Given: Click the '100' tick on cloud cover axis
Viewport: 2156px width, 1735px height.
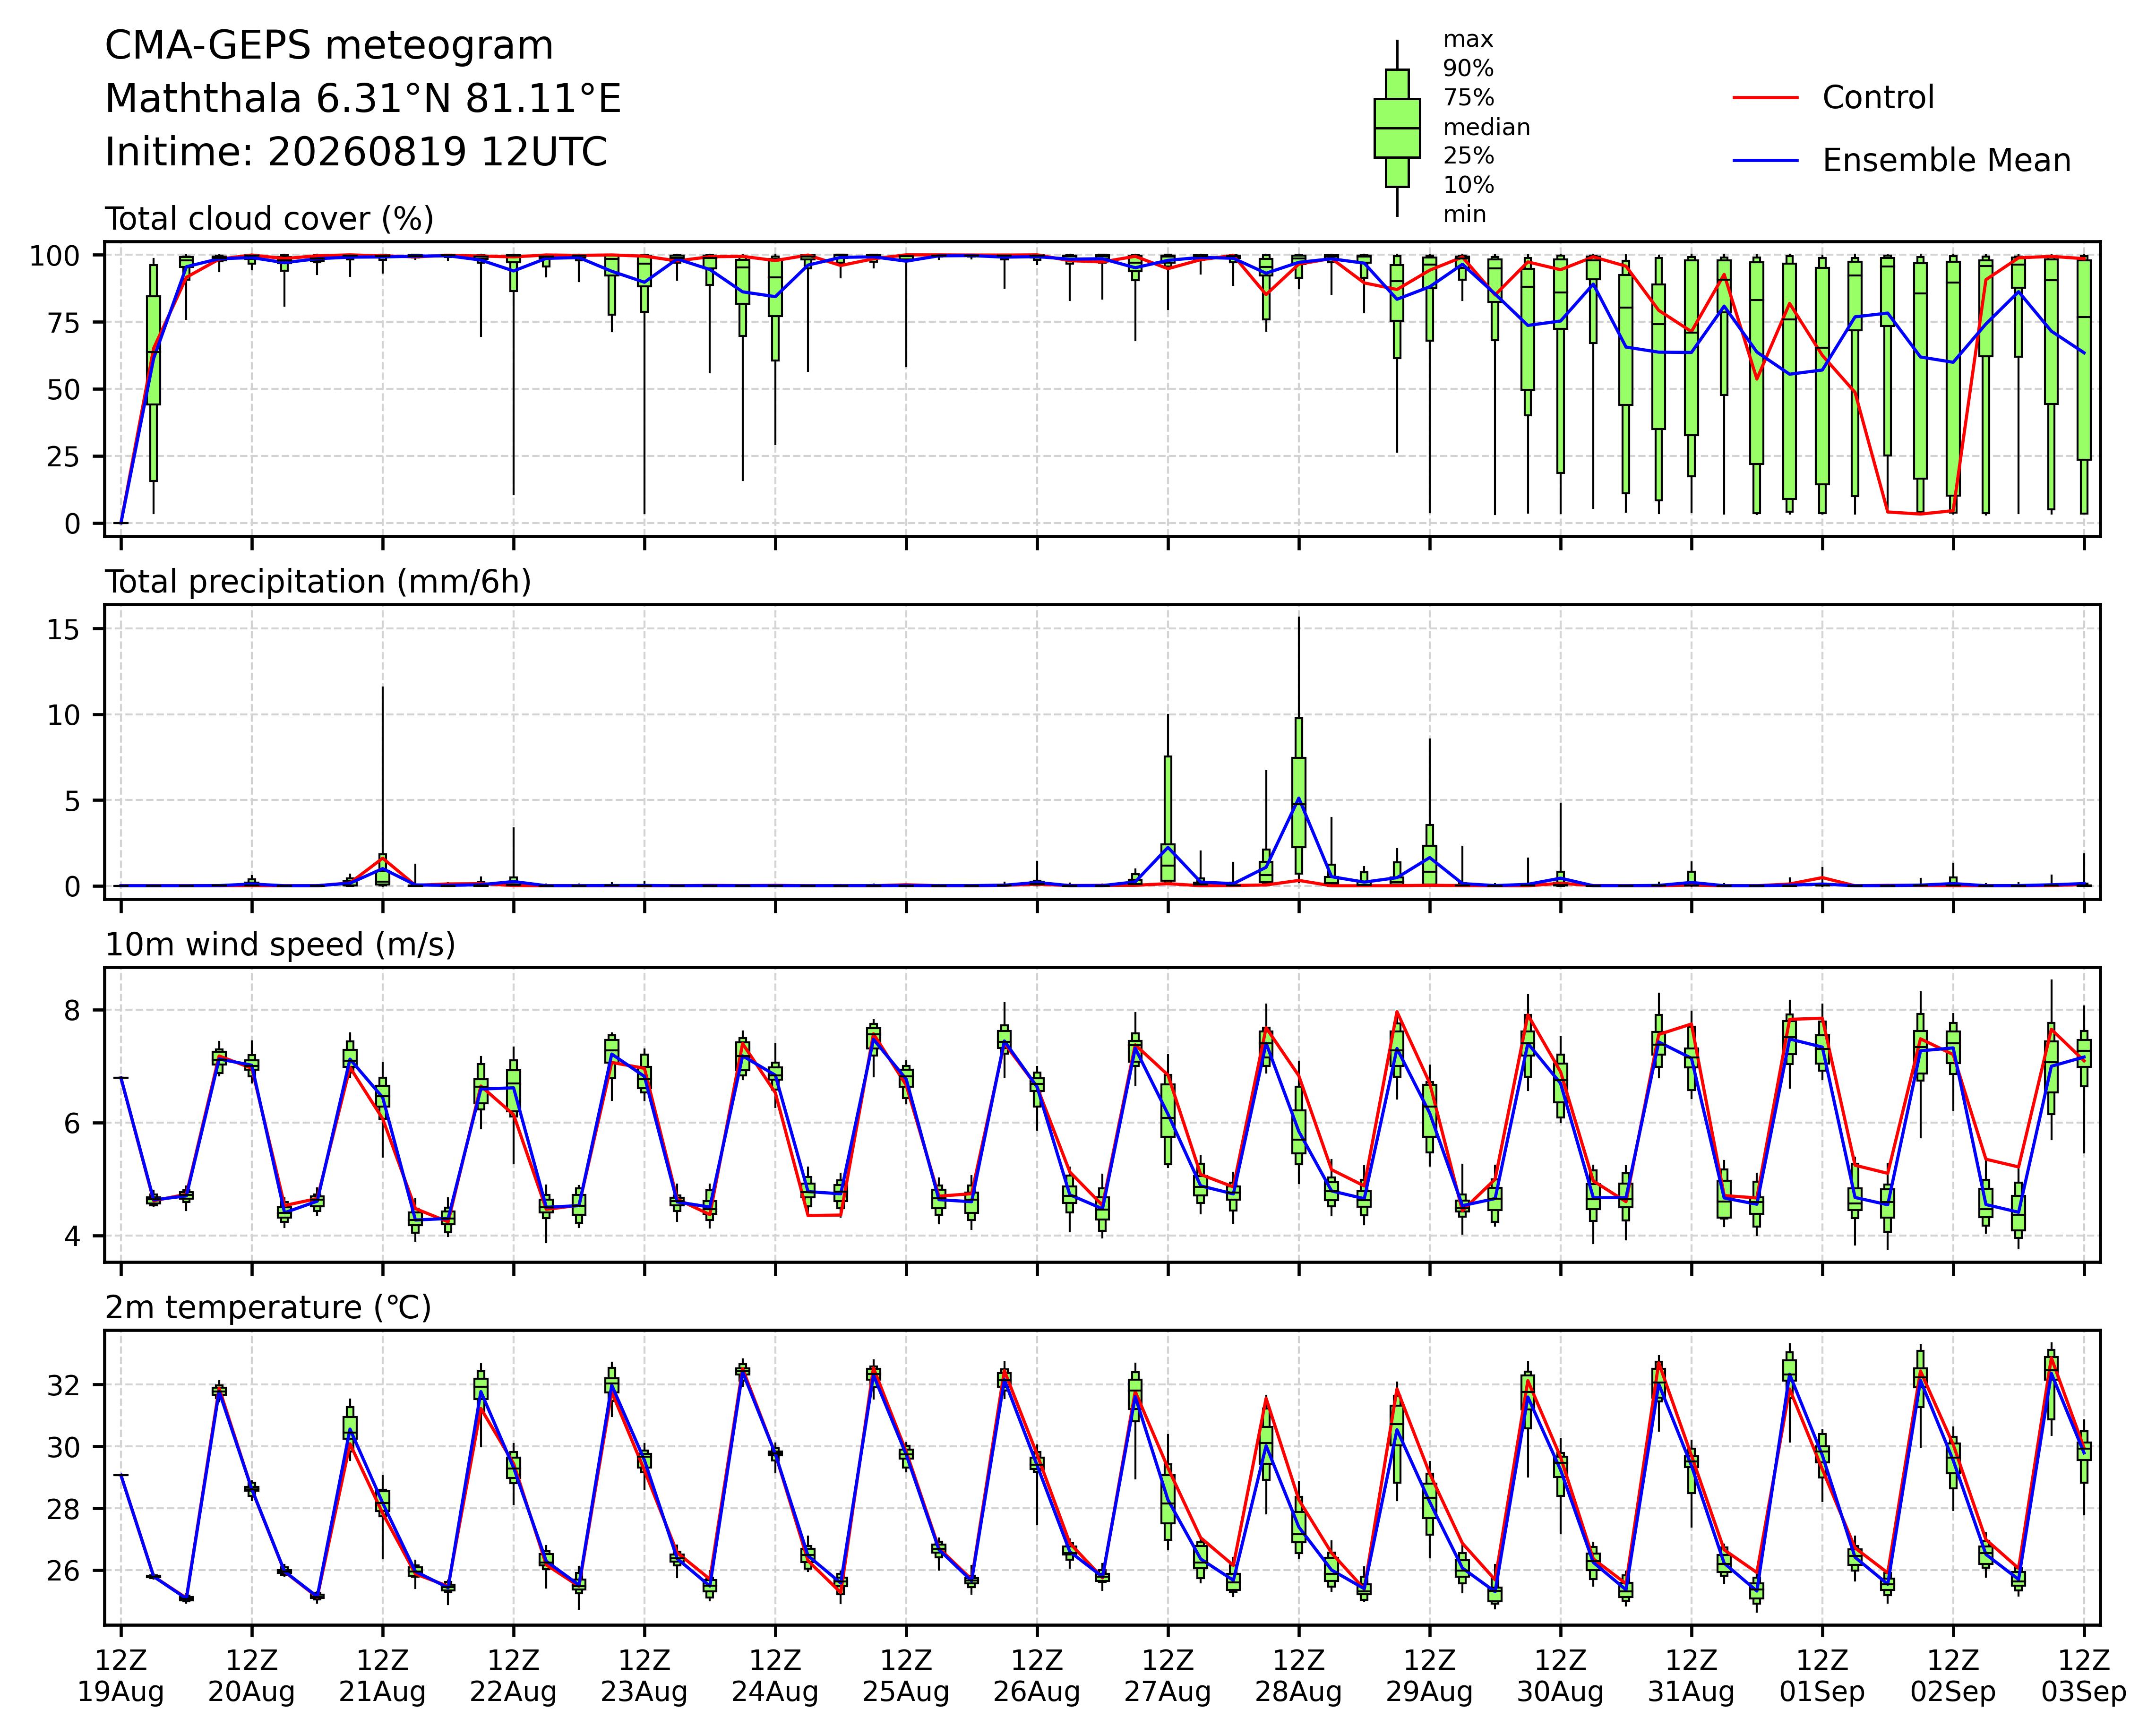Looking at the screenshot, I should click(x=54, y=257).
